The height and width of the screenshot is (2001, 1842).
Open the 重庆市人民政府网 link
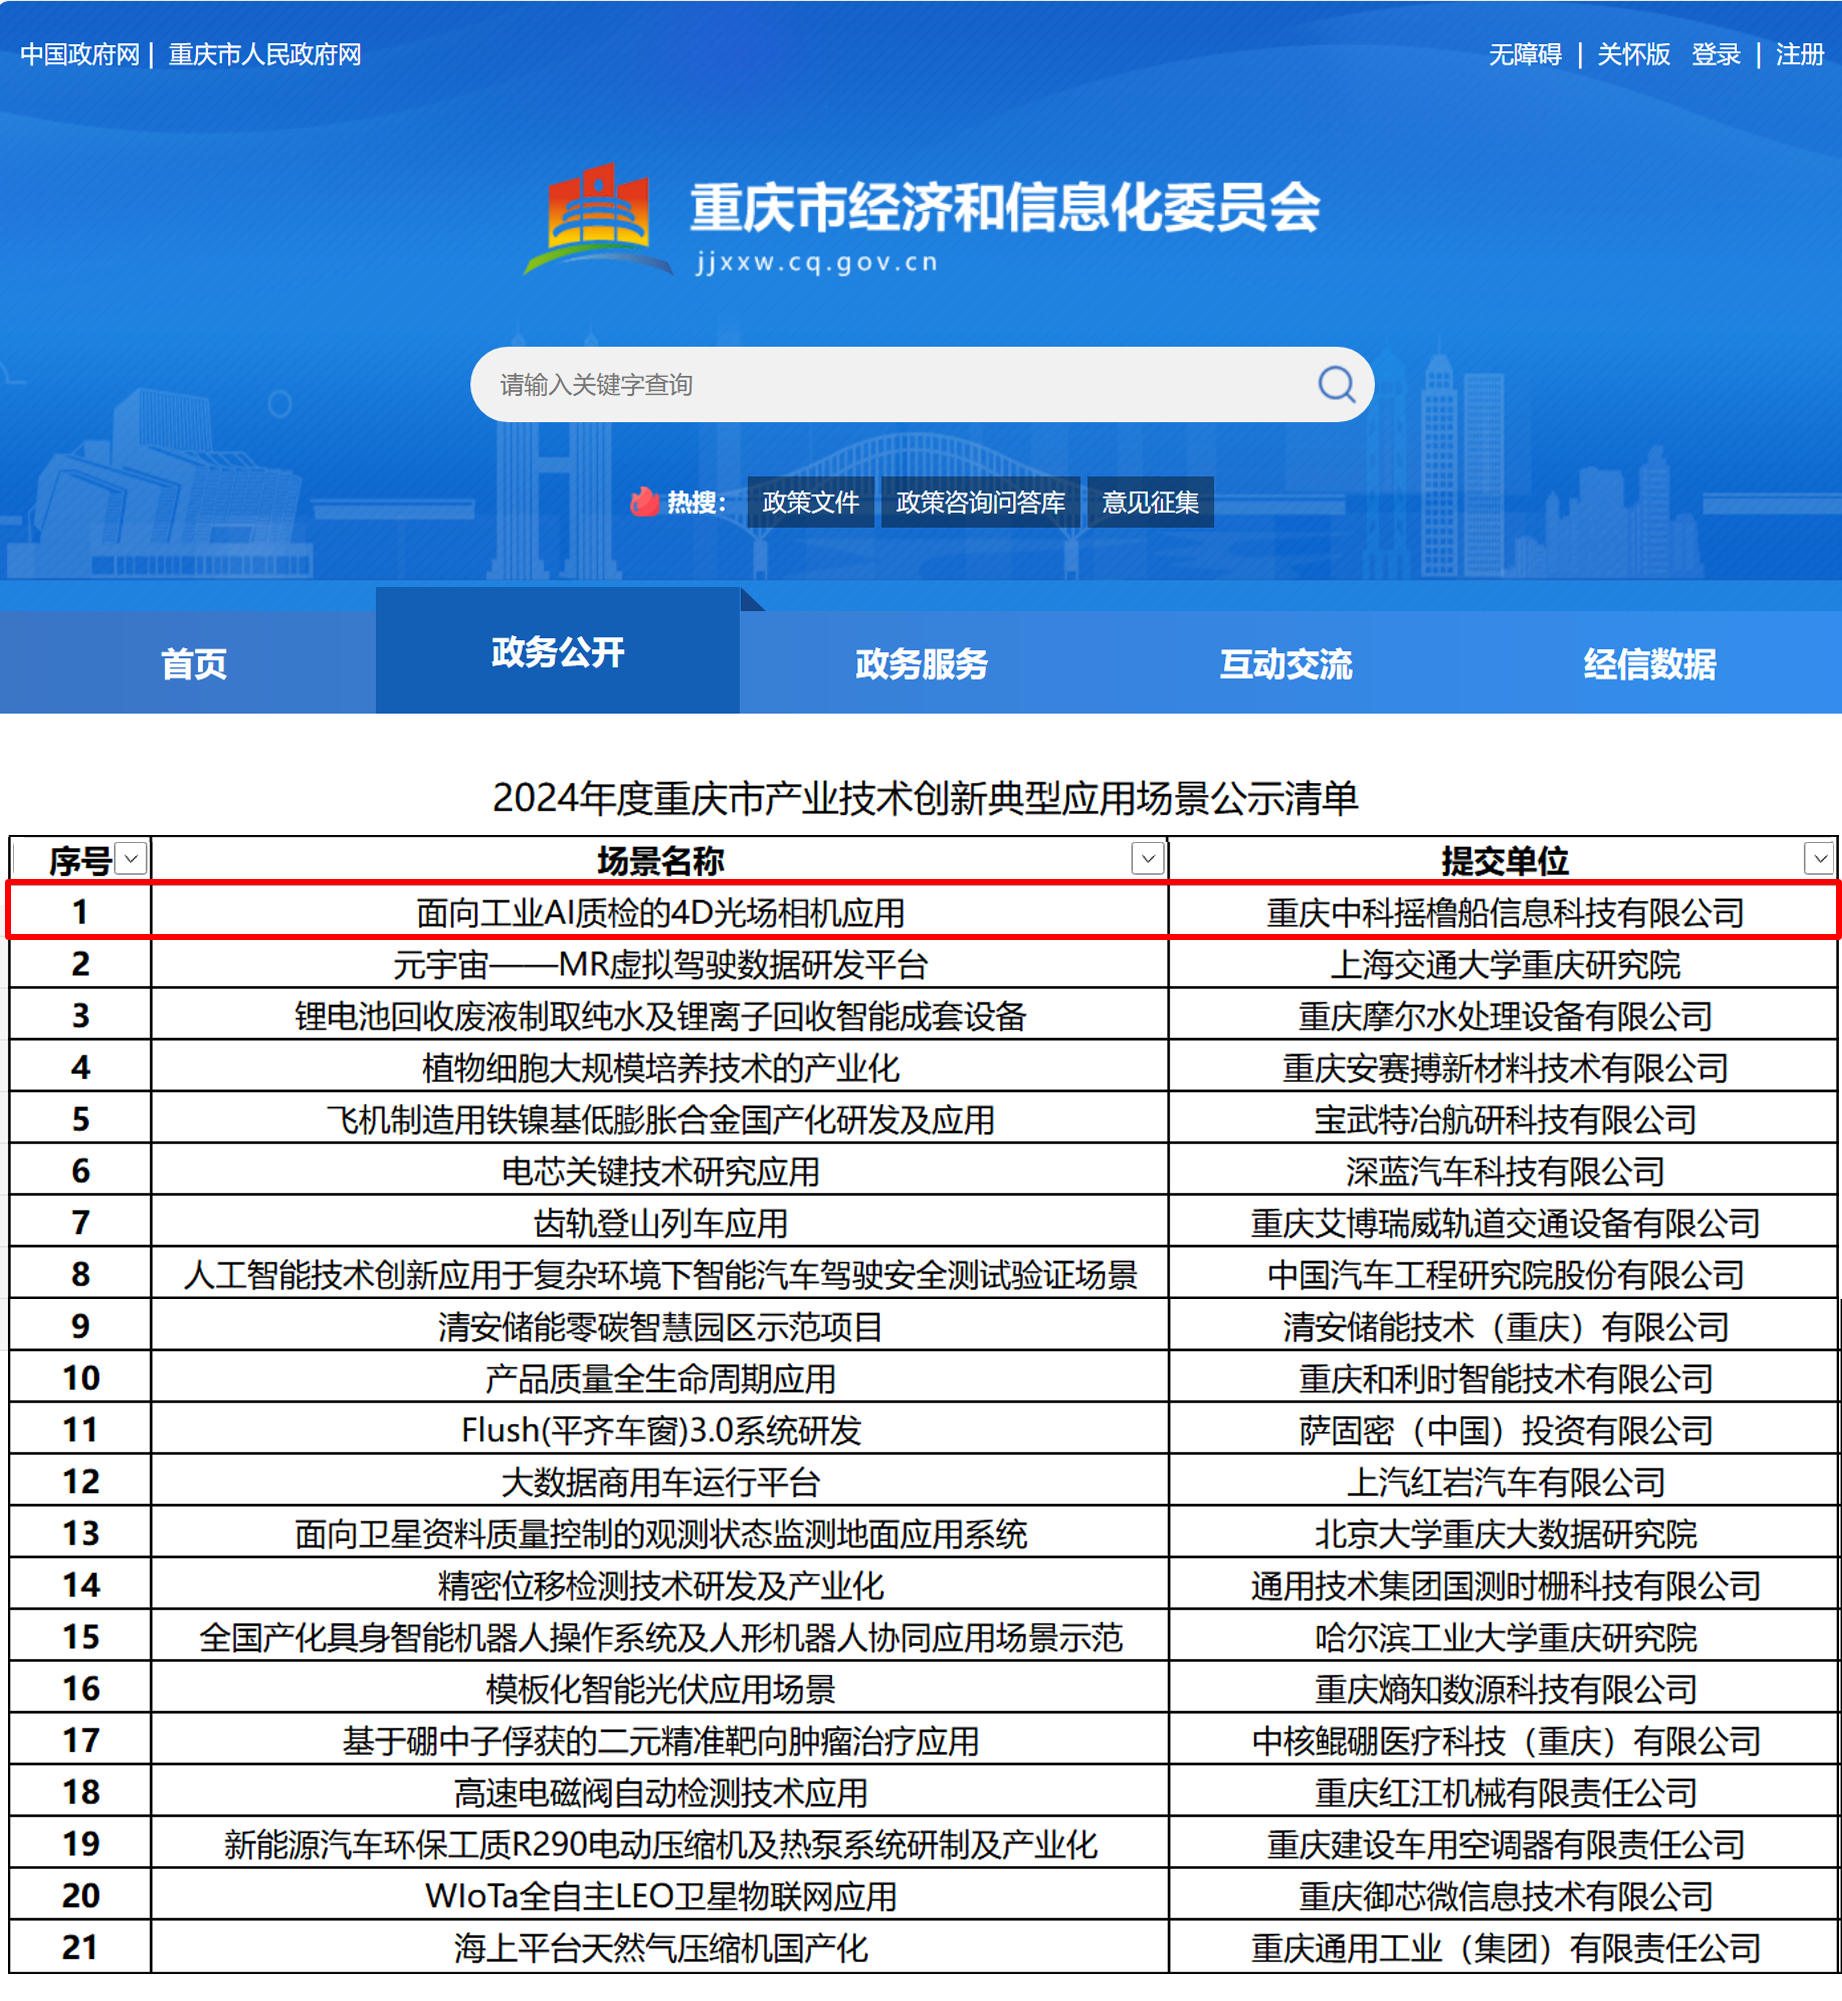click(x=265, y=54)
